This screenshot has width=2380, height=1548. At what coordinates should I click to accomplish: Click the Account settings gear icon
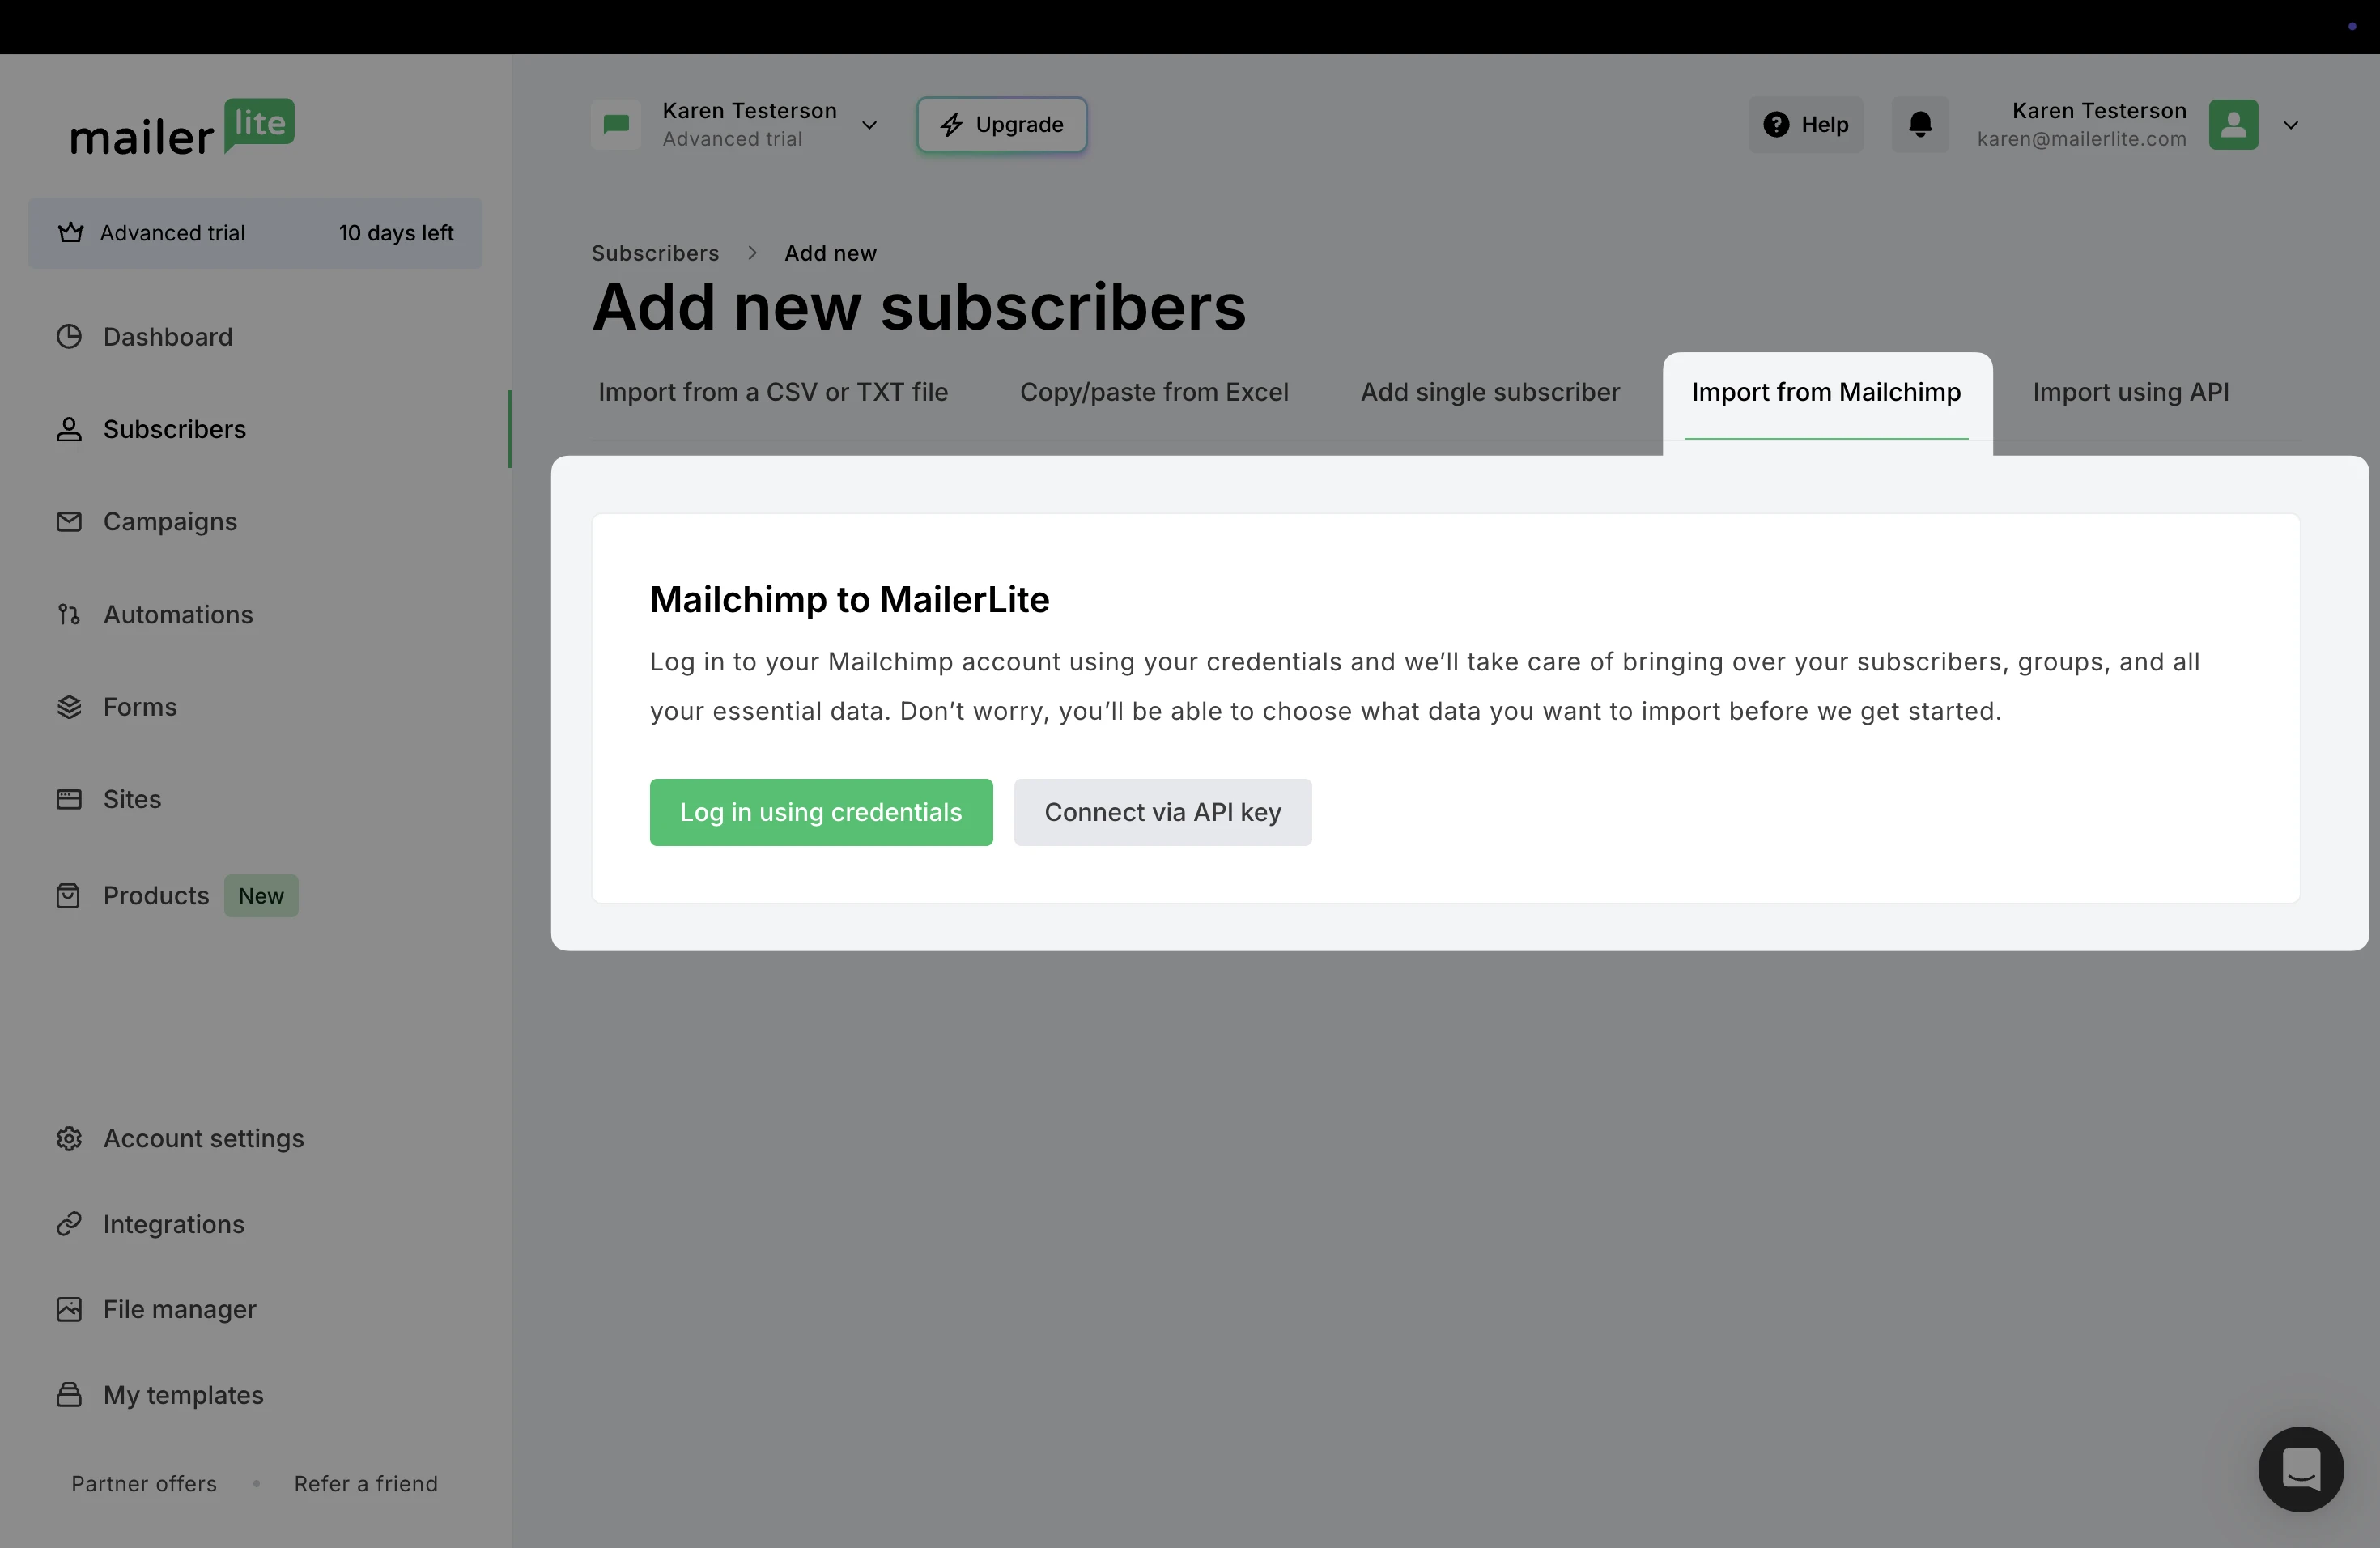(69, 1138)
